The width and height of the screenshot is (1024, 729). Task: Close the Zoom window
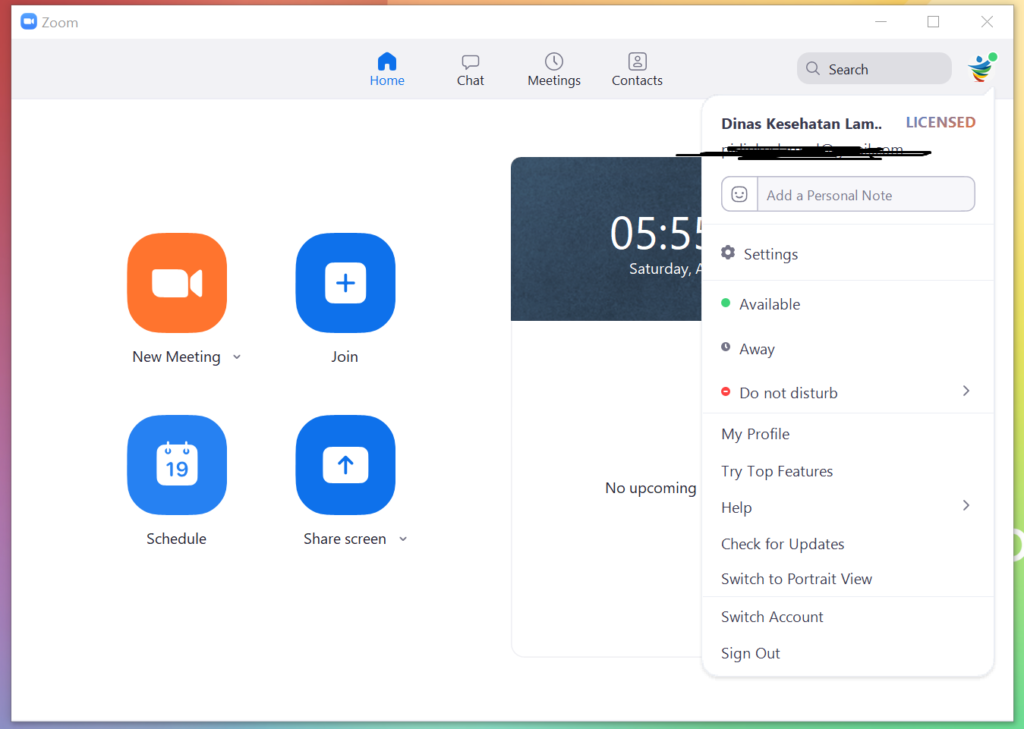(987, 22)
